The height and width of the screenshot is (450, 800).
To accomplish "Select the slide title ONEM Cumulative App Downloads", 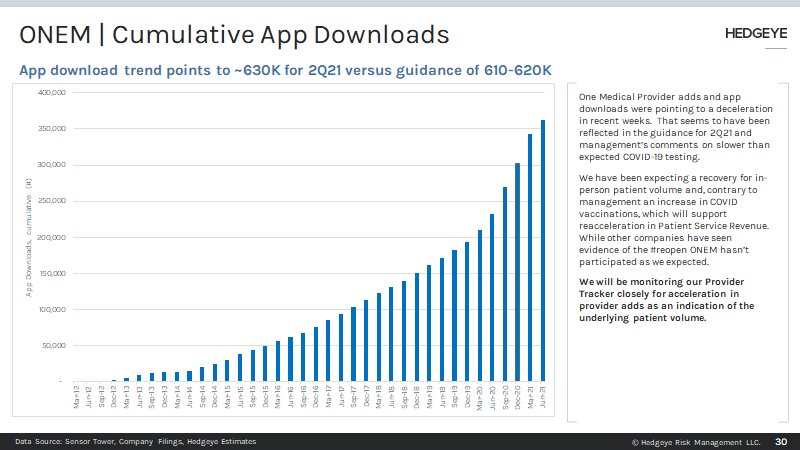I will point(235,35).
